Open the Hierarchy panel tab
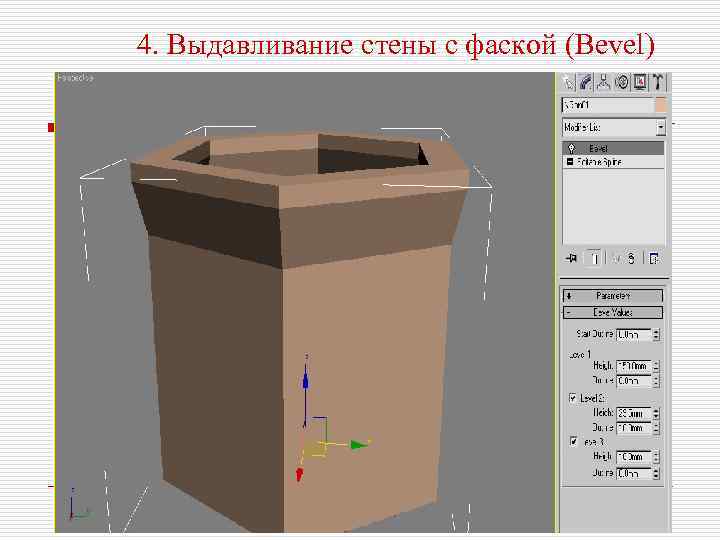 coord(603,83)
